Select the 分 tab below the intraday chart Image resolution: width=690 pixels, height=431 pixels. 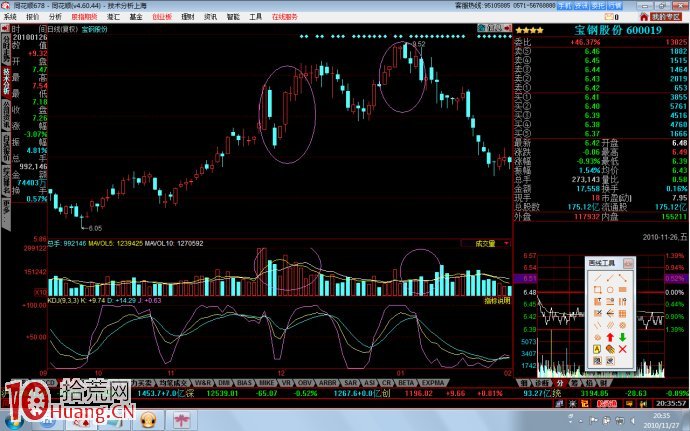561,382
